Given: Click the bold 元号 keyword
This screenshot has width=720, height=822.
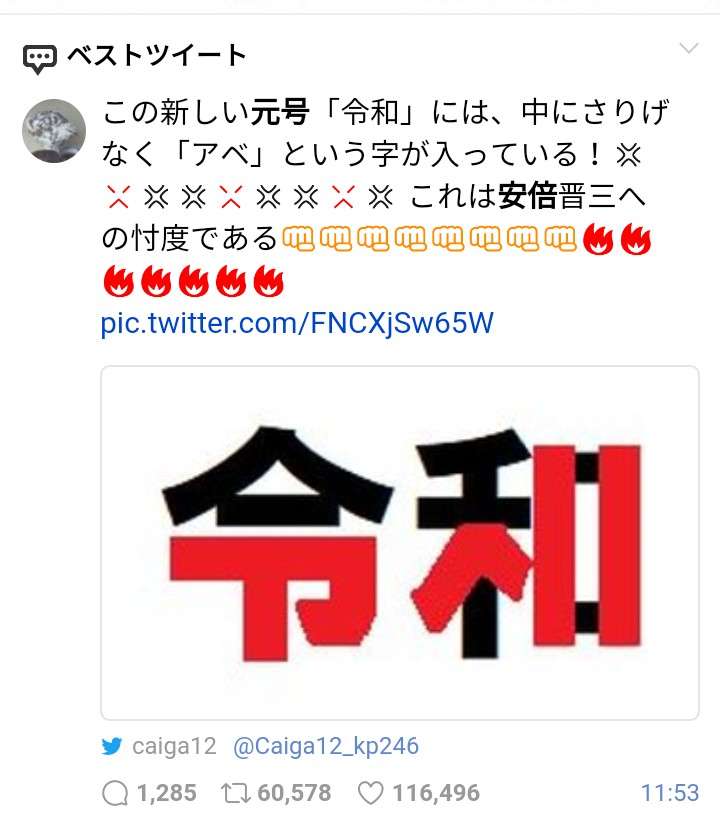Looking at the screenshot, I should click(x=280, y=112).
